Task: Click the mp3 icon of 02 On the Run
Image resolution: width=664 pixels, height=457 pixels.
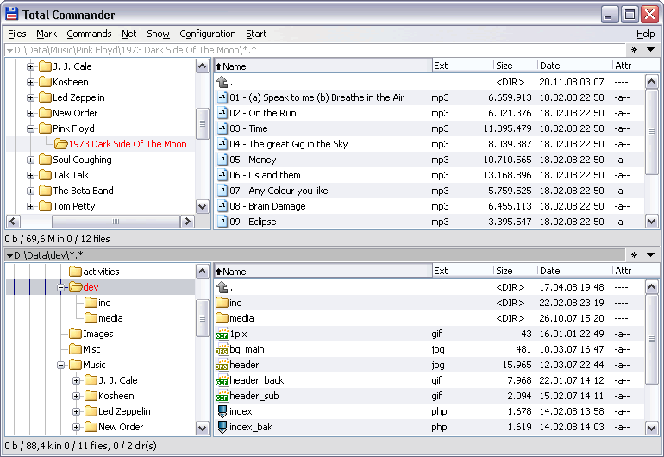Action: [222, 113]
